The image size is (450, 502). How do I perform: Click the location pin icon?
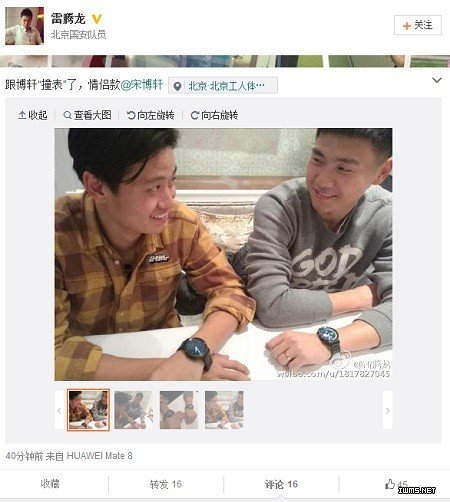coord(178,86)
